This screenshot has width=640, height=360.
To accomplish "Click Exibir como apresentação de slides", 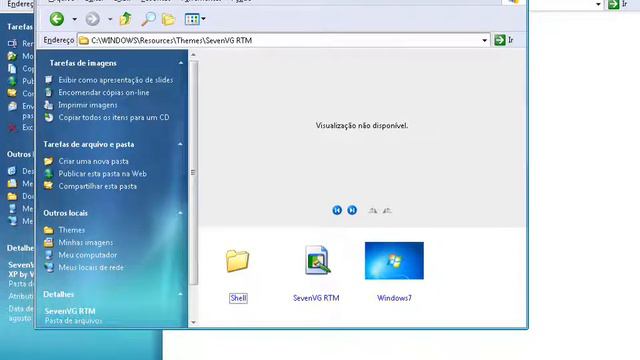I will (116, 80).
